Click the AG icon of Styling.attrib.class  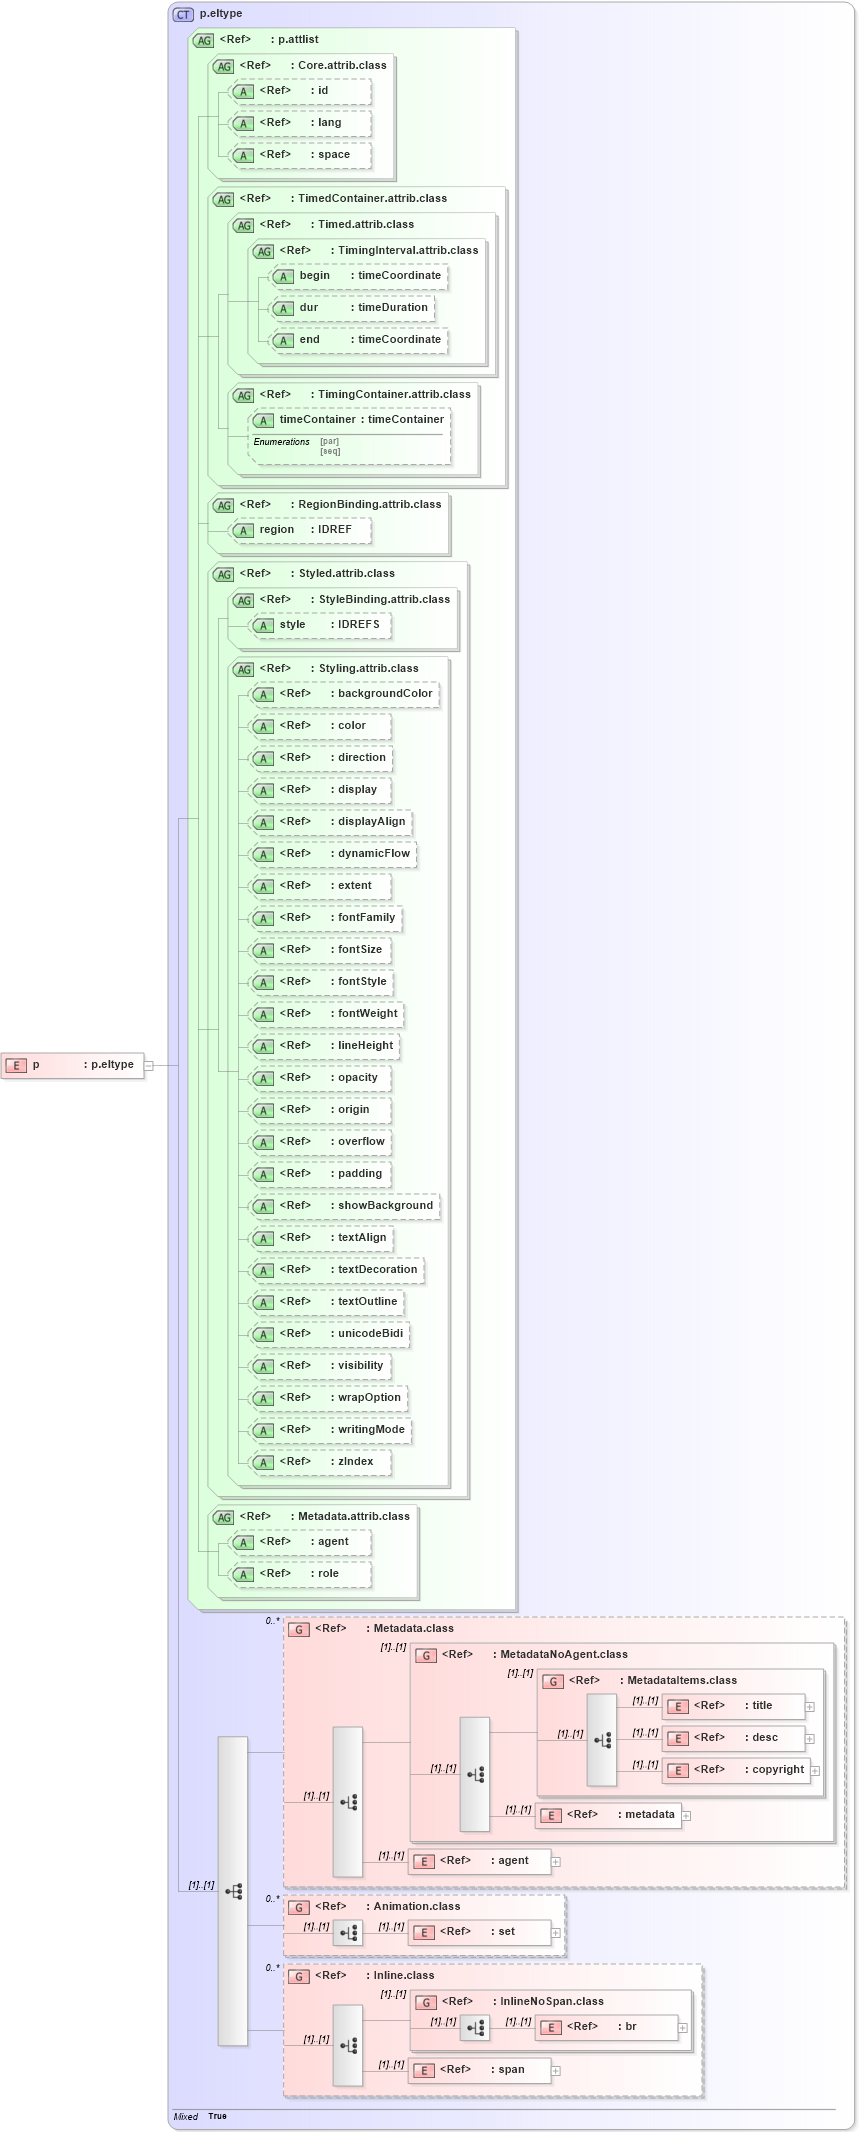(x=243, y=669)
